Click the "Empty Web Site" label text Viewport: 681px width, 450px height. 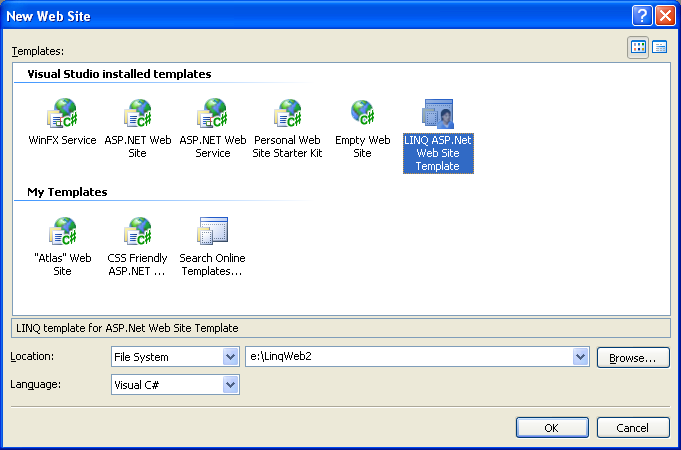[x=362, y=147]
